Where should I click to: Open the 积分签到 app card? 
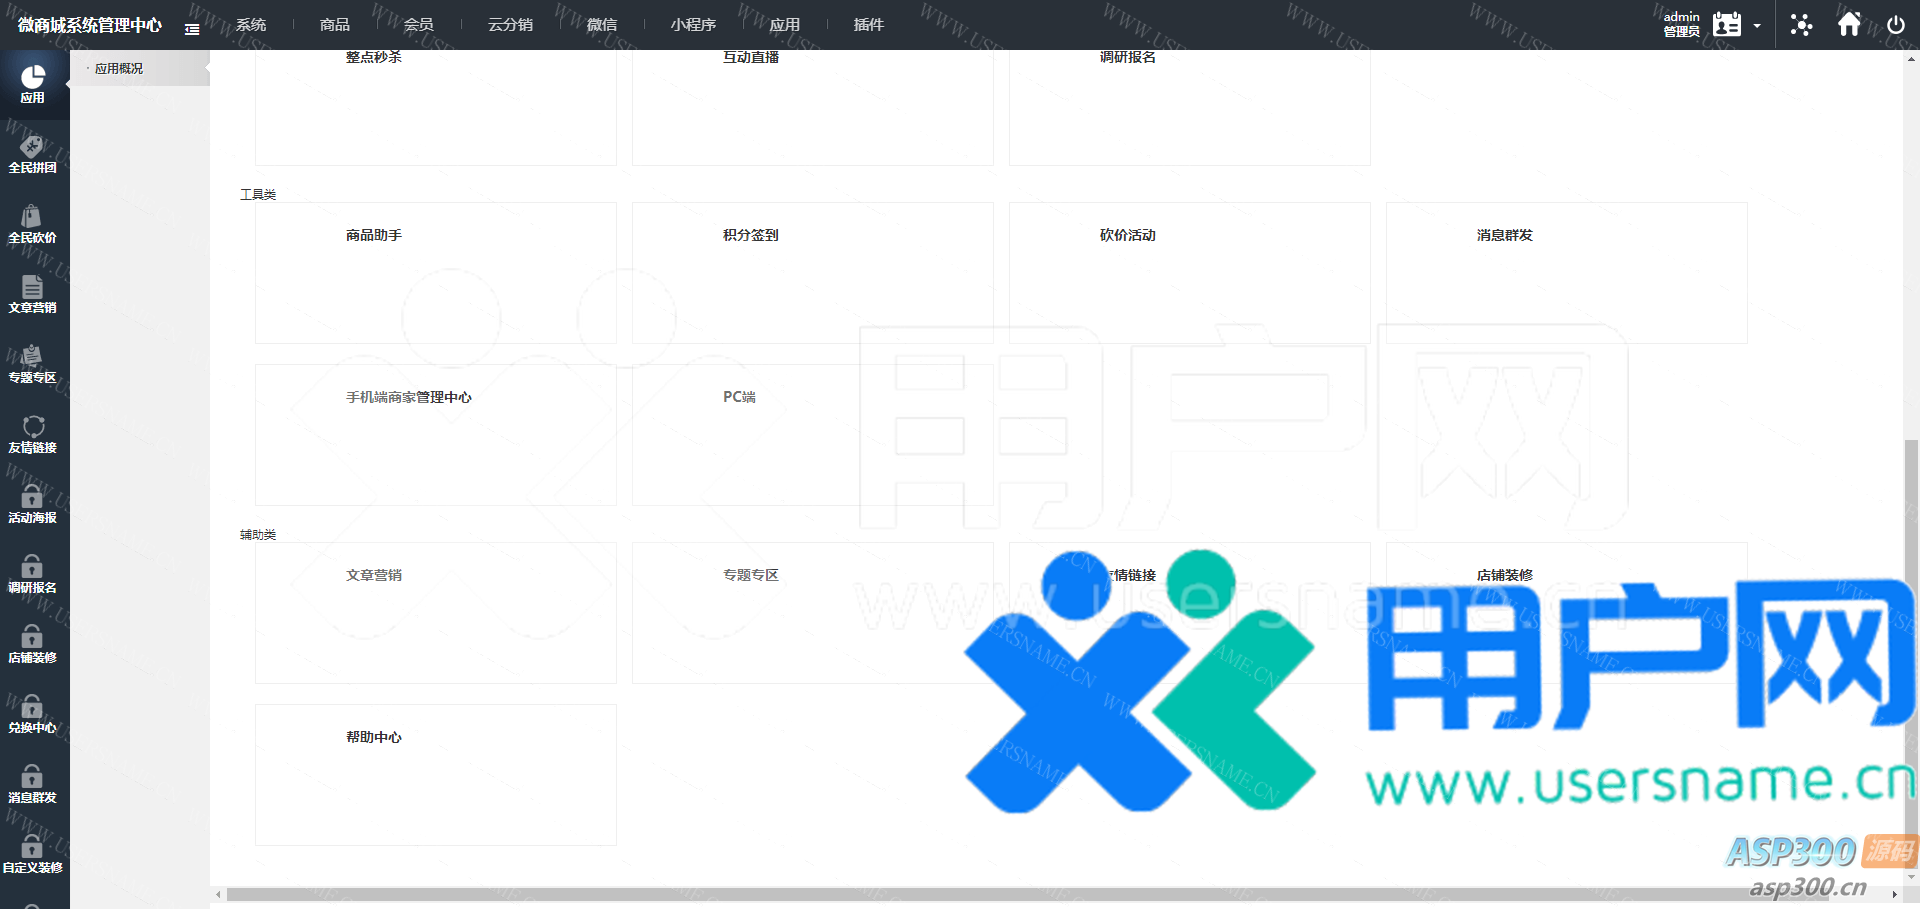click(812, 272)
